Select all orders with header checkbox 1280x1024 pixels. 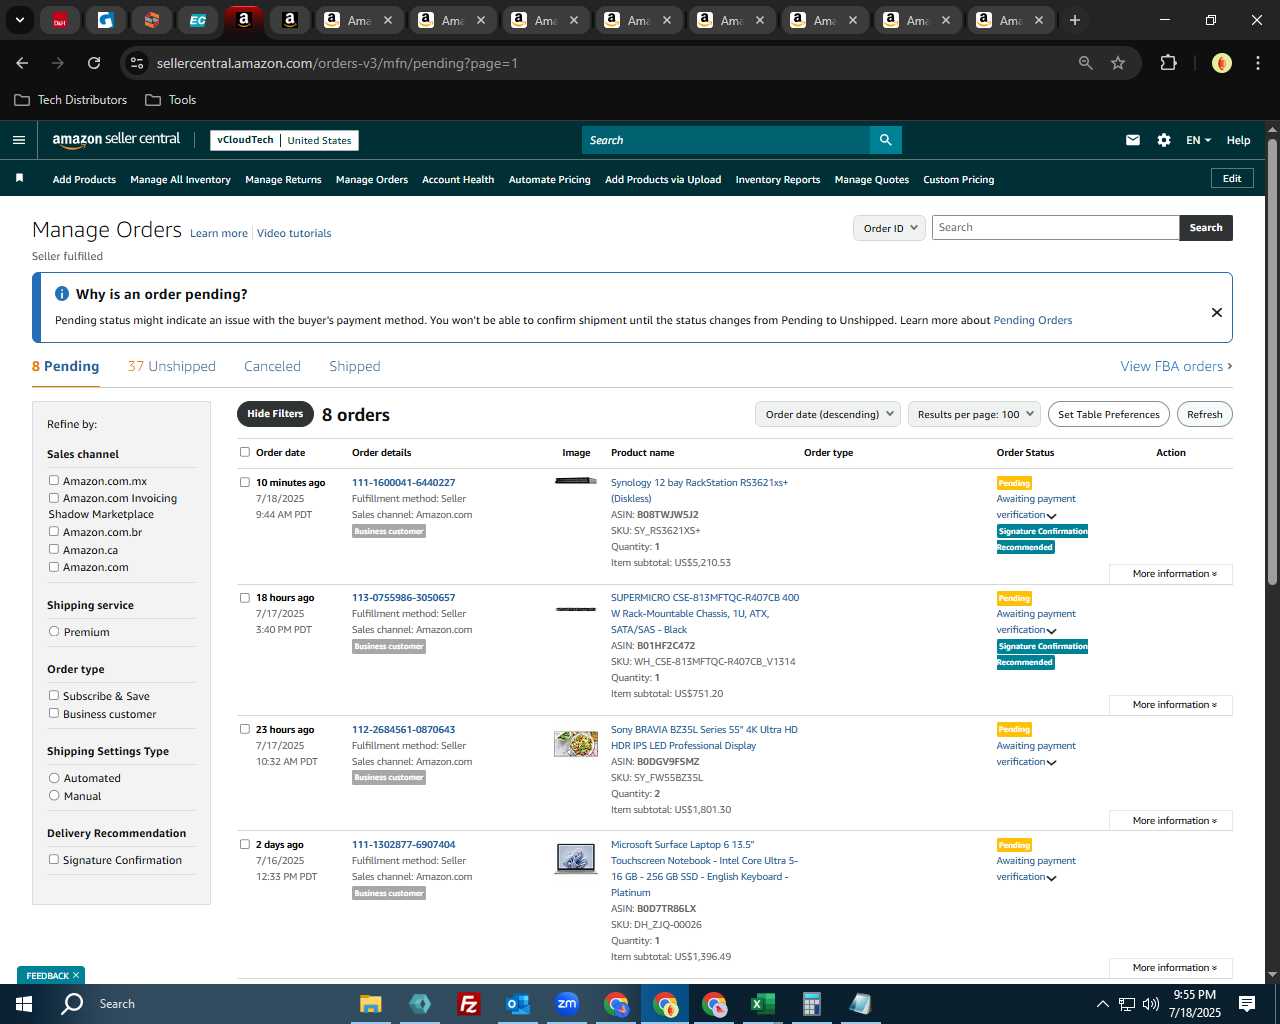245,452
